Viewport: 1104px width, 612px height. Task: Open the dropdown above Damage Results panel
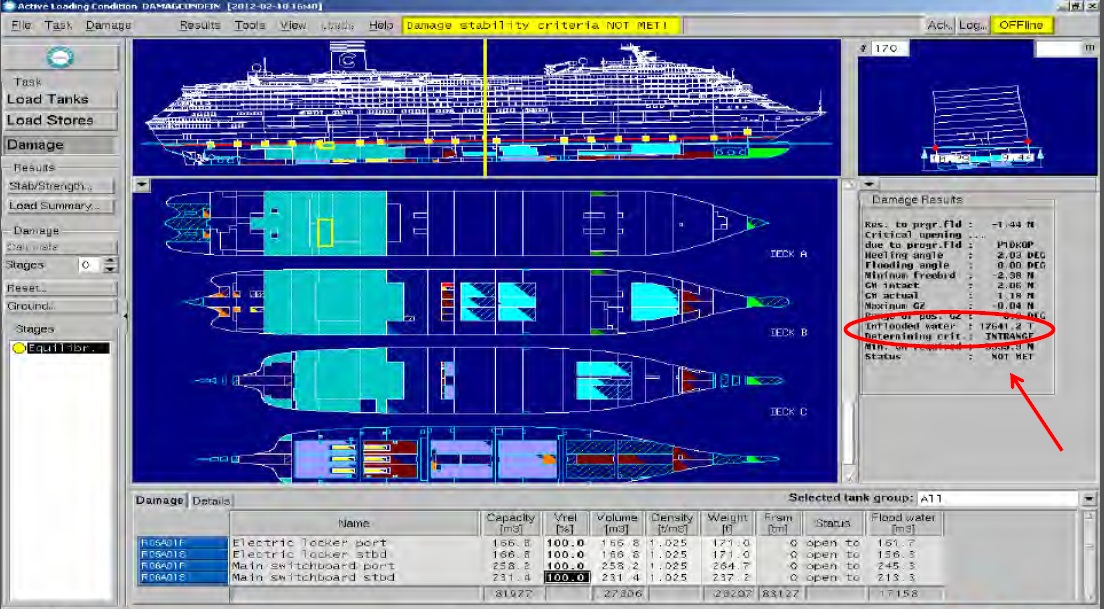(868, 184)
